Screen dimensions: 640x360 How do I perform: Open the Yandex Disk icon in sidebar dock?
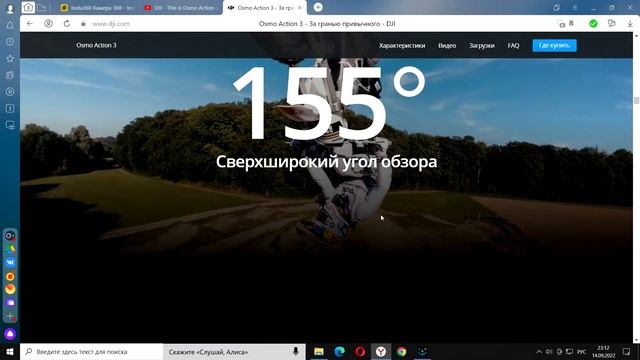(10, 249)
